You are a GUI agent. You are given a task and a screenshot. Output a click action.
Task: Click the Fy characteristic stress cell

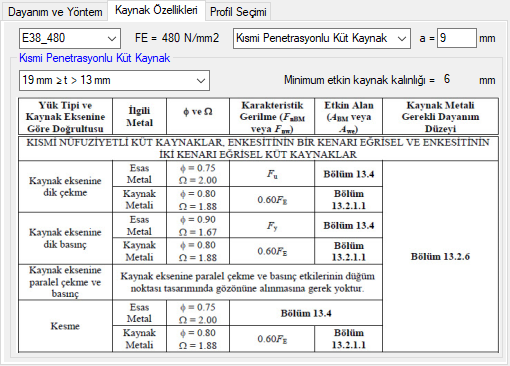[272, 226]
